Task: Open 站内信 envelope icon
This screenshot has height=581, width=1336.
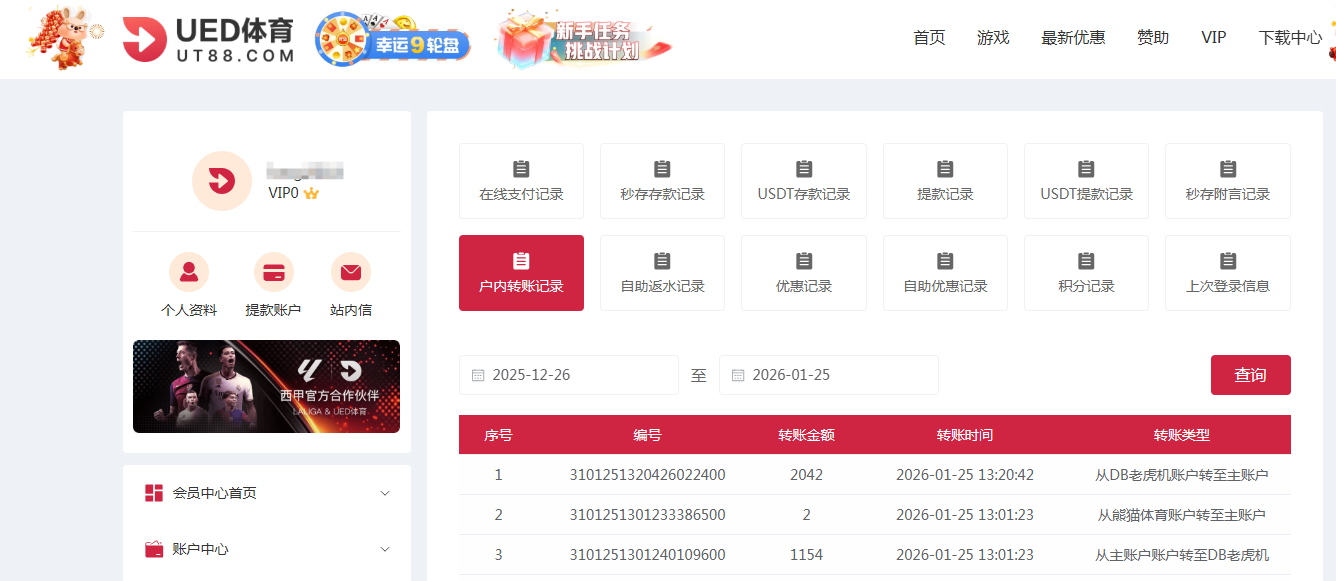Action: [351, 271]
